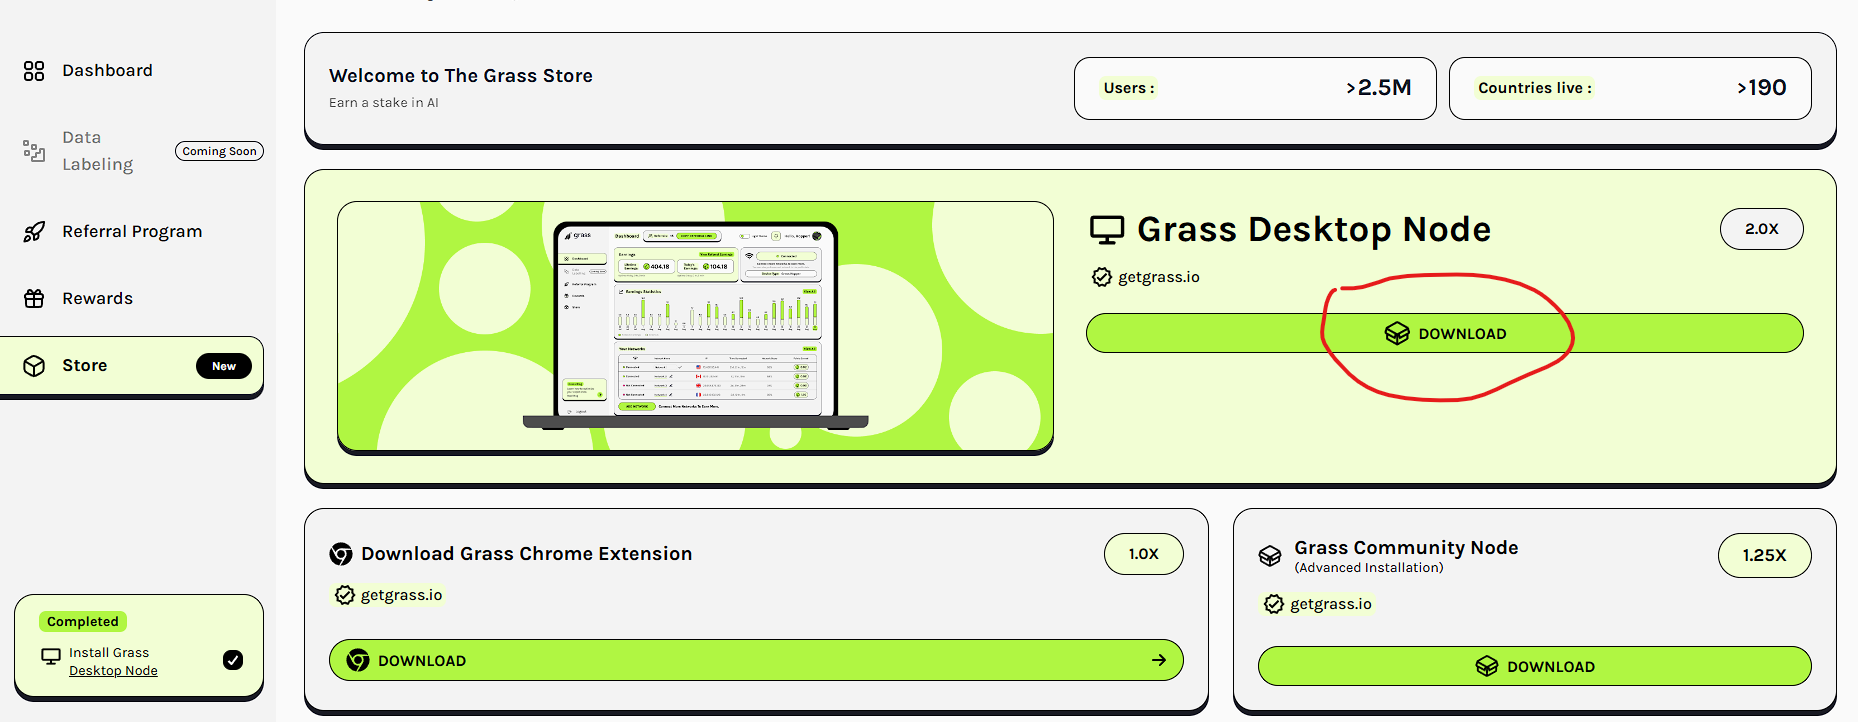Open the Referral Program menu item

coord(132,232)
